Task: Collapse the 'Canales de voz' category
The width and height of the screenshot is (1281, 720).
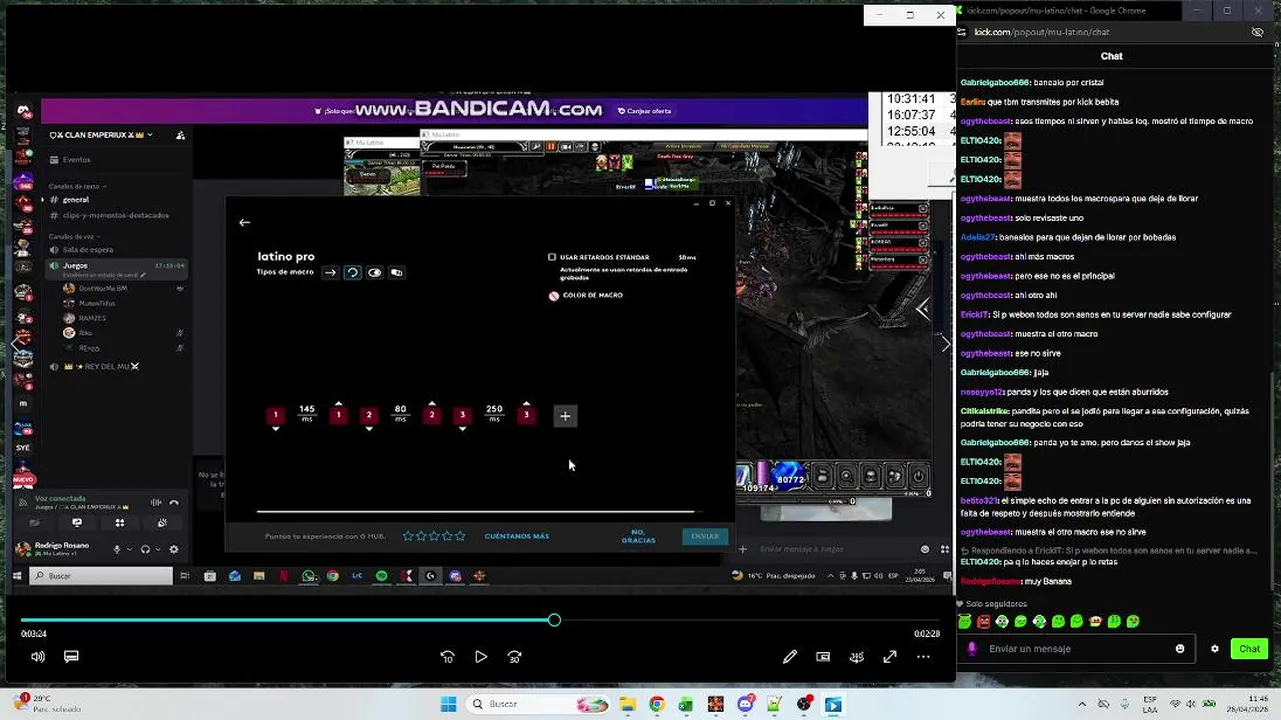Action: tap(72, 236)
